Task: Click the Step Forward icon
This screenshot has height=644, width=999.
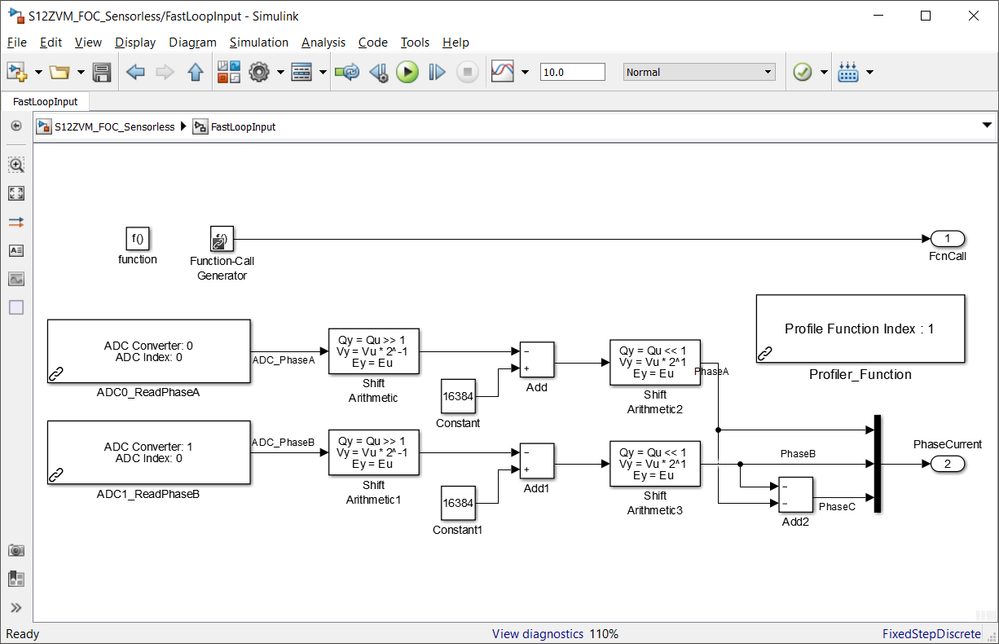Action: (x=436, y=72)
